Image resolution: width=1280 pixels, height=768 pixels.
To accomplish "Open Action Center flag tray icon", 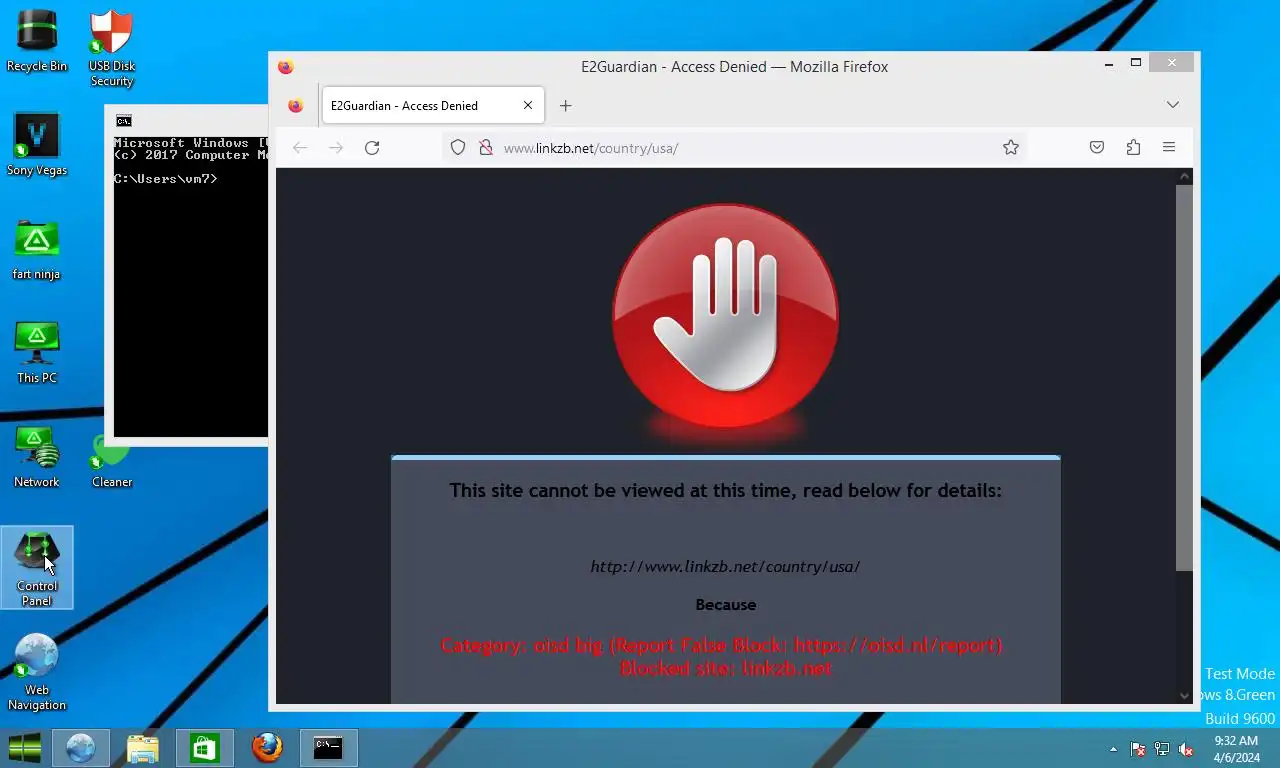I will (1138, 749).
